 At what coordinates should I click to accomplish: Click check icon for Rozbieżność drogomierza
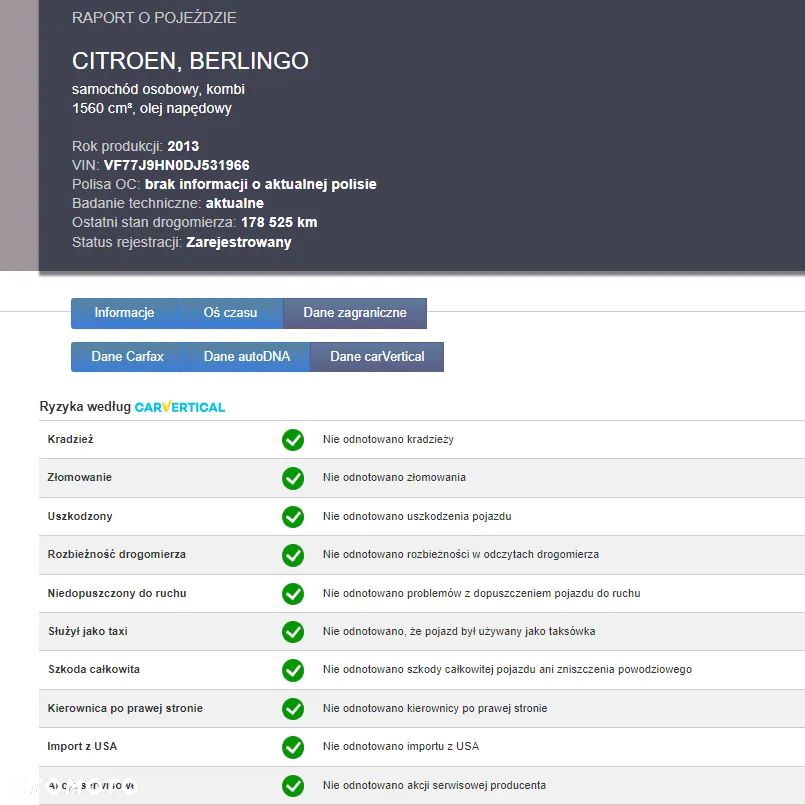(x=293, y=555)
